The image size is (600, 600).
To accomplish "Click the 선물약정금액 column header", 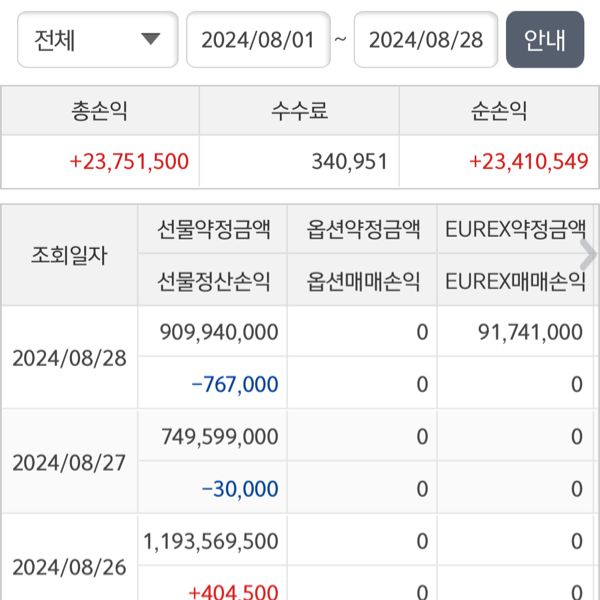I will pyautogui.click(x=214, y=230).
